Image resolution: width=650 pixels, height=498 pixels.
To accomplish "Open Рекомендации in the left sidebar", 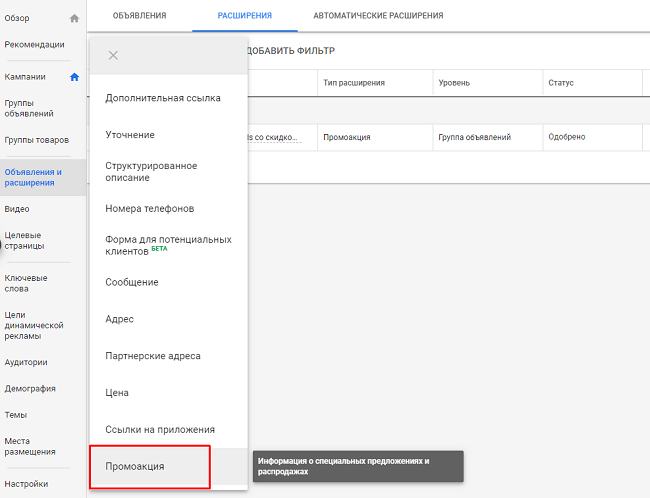I will click(x=35, y=44).
